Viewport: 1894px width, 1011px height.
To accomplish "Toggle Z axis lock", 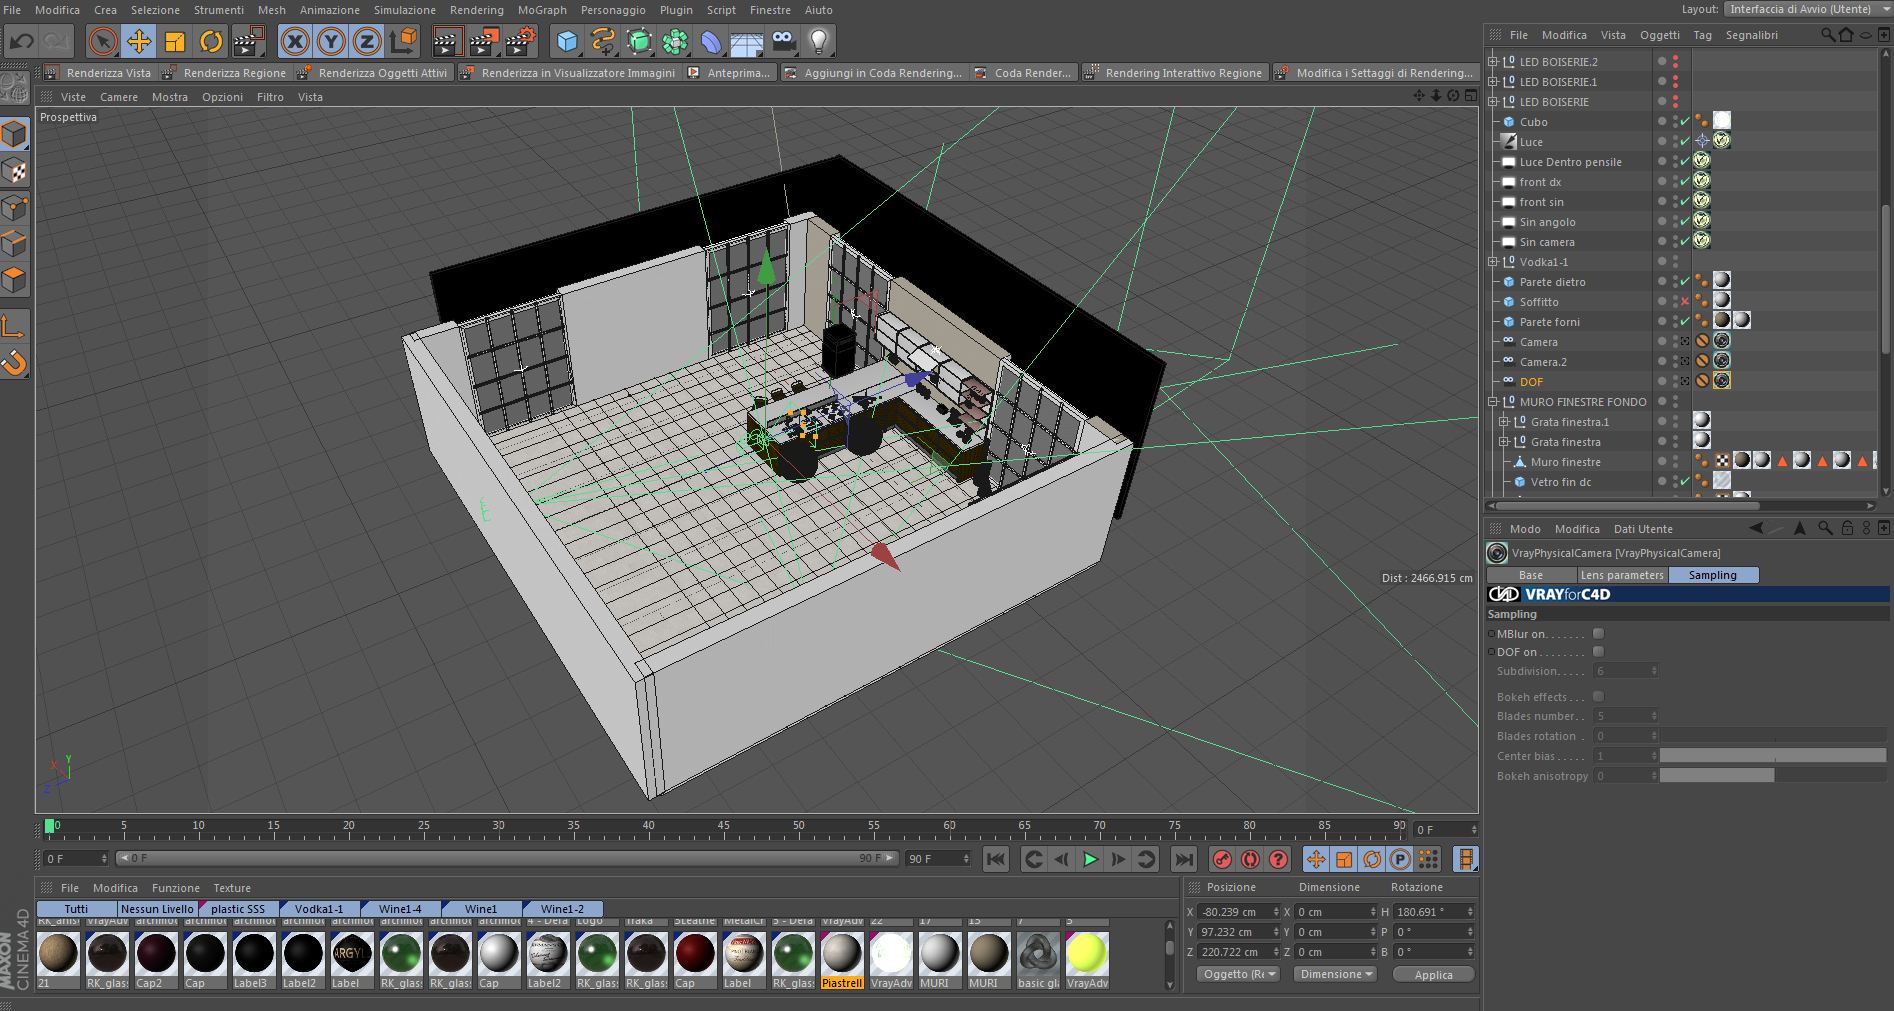I will [367, 41].
